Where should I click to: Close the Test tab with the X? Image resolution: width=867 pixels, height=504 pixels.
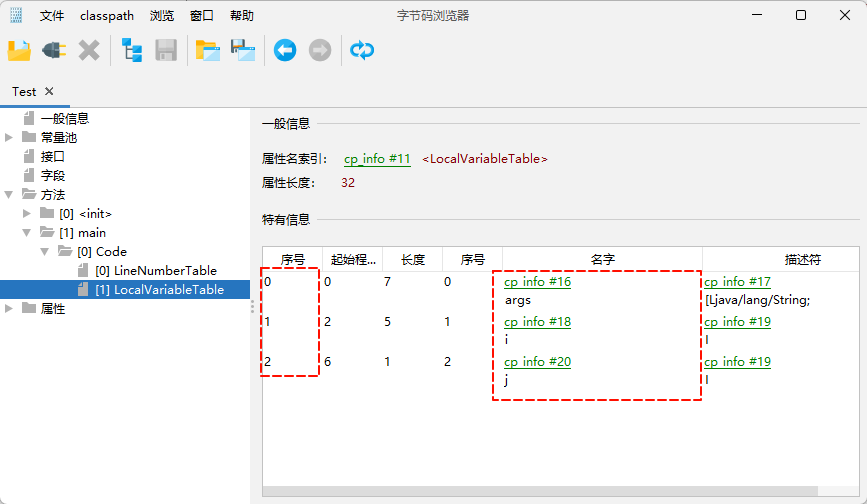tap(49, 91)
